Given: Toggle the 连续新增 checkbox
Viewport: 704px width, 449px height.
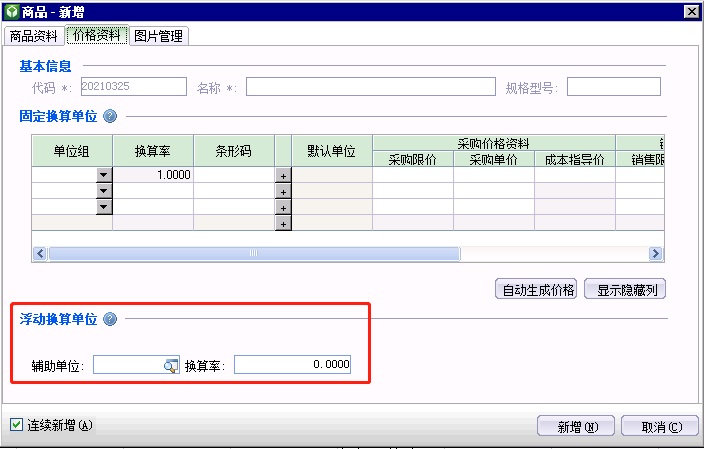Looking at the screenshot, I should [16, 425].
